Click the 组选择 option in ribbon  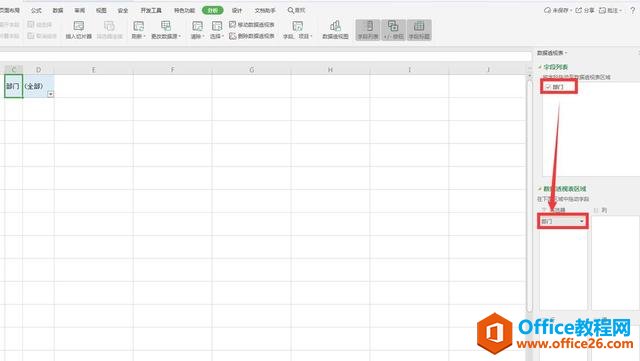click(40, 25)
